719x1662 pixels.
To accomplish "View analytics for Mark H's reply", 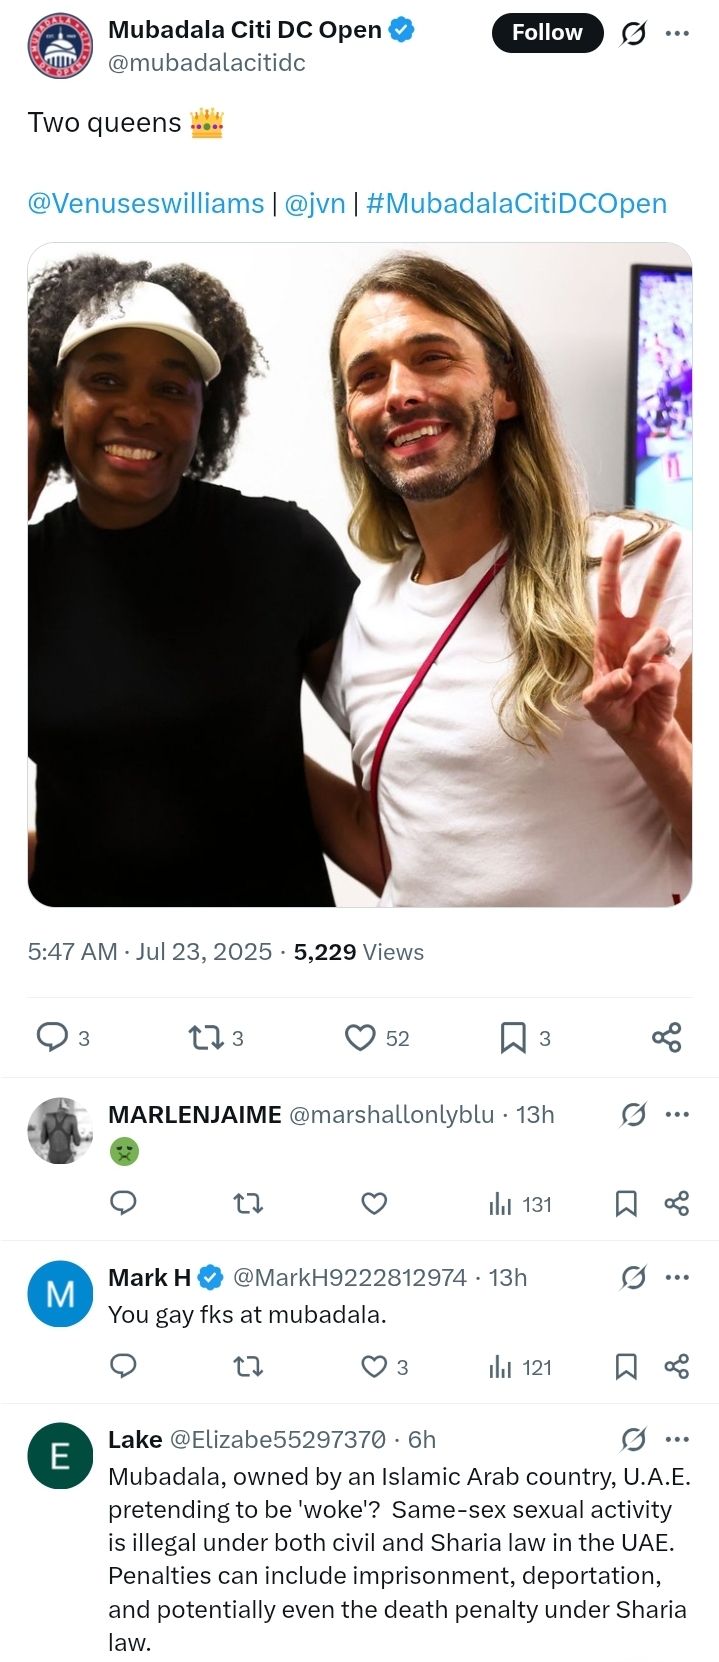I will pos(520,1367).
